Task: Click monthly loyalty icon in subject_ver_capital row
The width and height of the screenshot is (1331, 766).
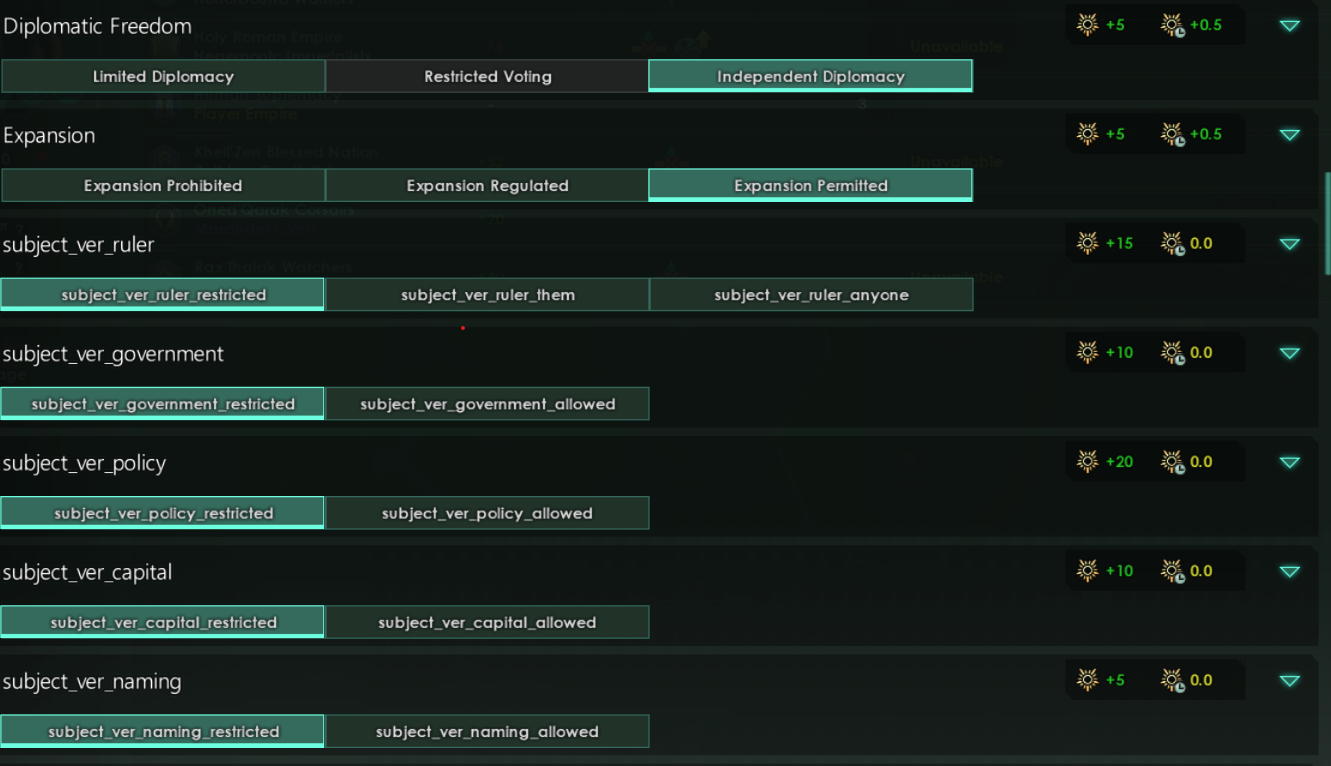Action: tap(1173, 569)
